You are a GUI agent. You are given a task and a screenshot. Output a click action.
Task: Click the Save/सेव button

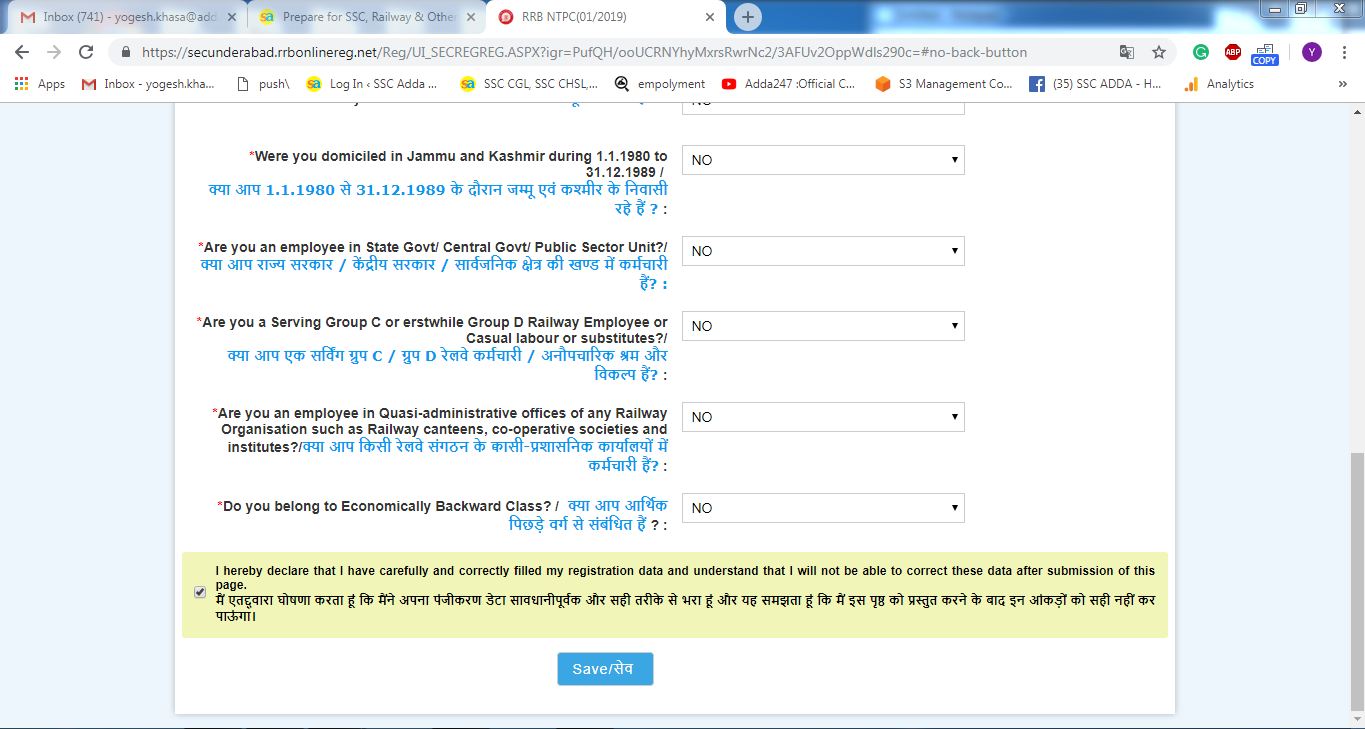(605, 669)
